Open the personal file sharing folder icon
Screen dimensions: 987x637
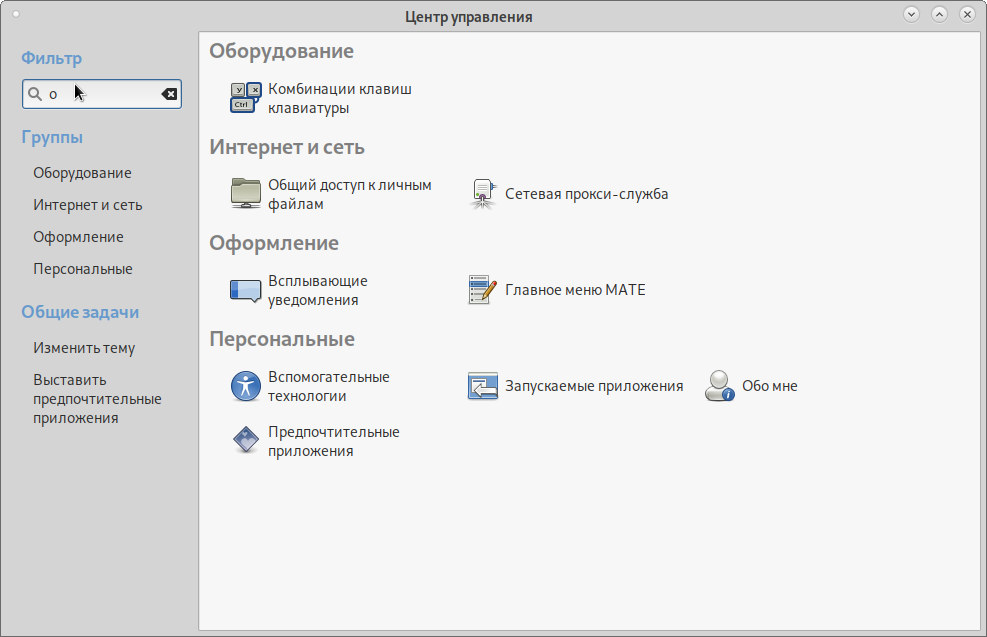[246, 194]
